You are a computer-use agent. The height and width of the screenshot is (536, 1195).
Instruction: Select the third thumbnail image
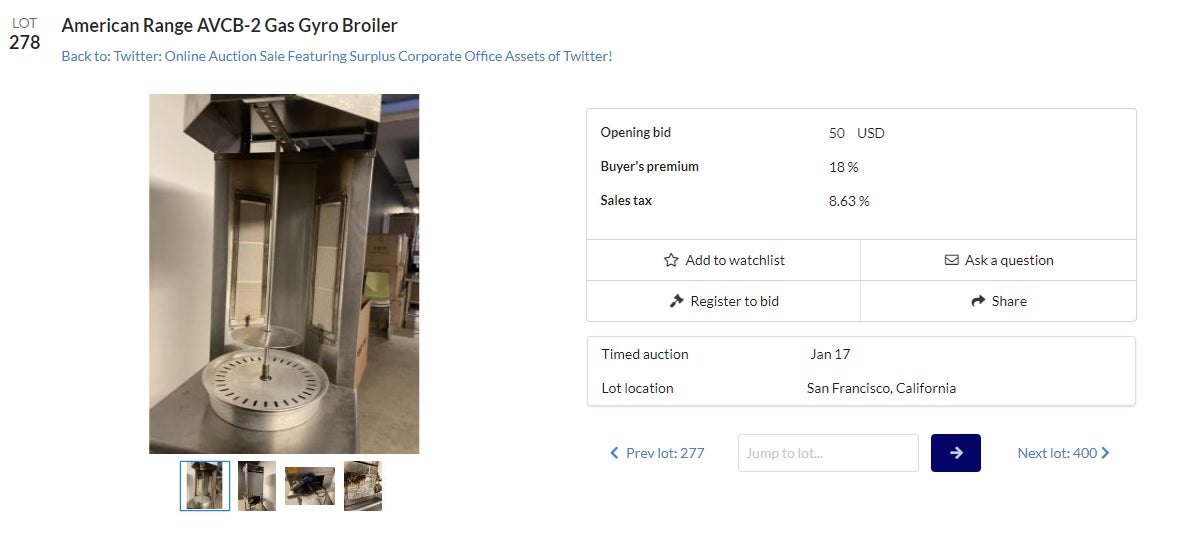310,486
